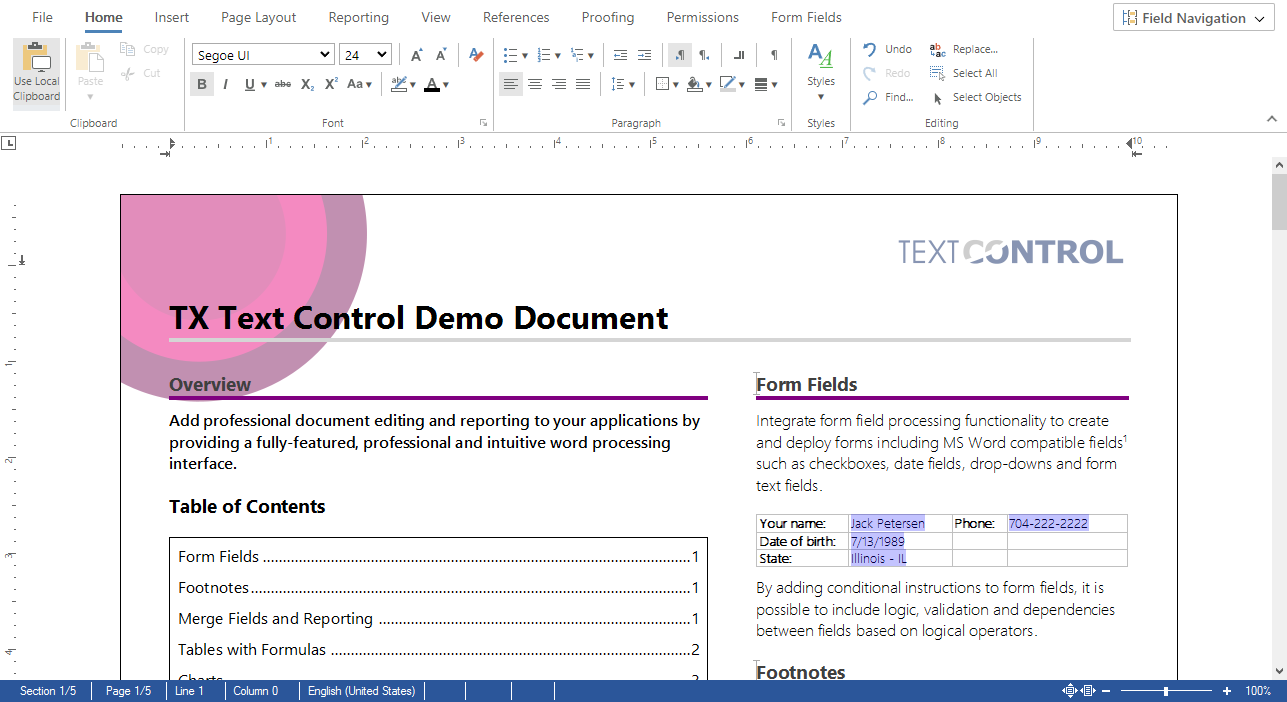This screenshot has height=702, width=1287.
Task: Switch to the Reporting tab
Action: pyautogui.click(x=359, y=17)
